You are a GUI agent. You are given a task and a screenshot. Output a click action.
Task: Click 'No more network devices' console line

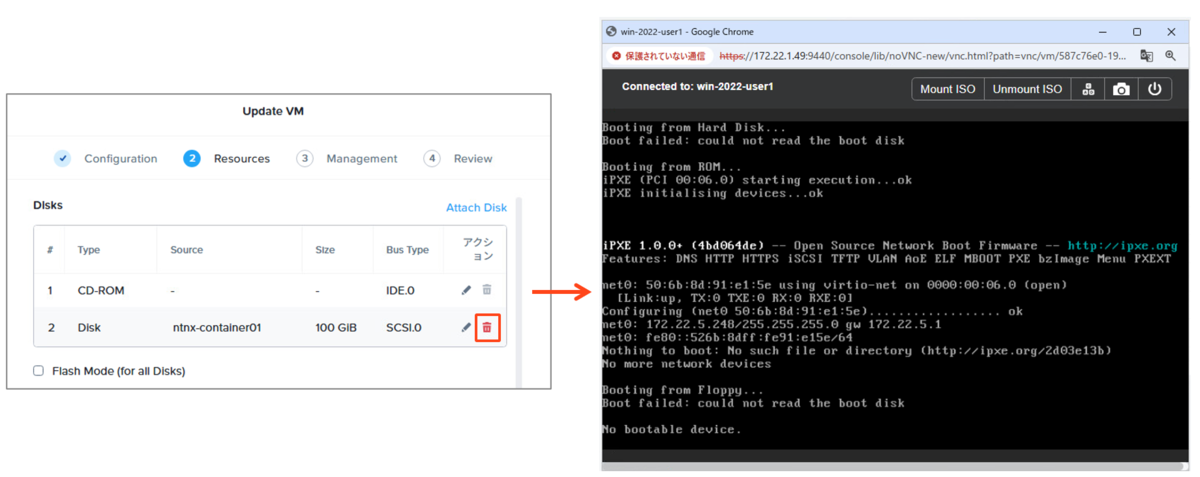pyautogui.click(x=686, y=364)
